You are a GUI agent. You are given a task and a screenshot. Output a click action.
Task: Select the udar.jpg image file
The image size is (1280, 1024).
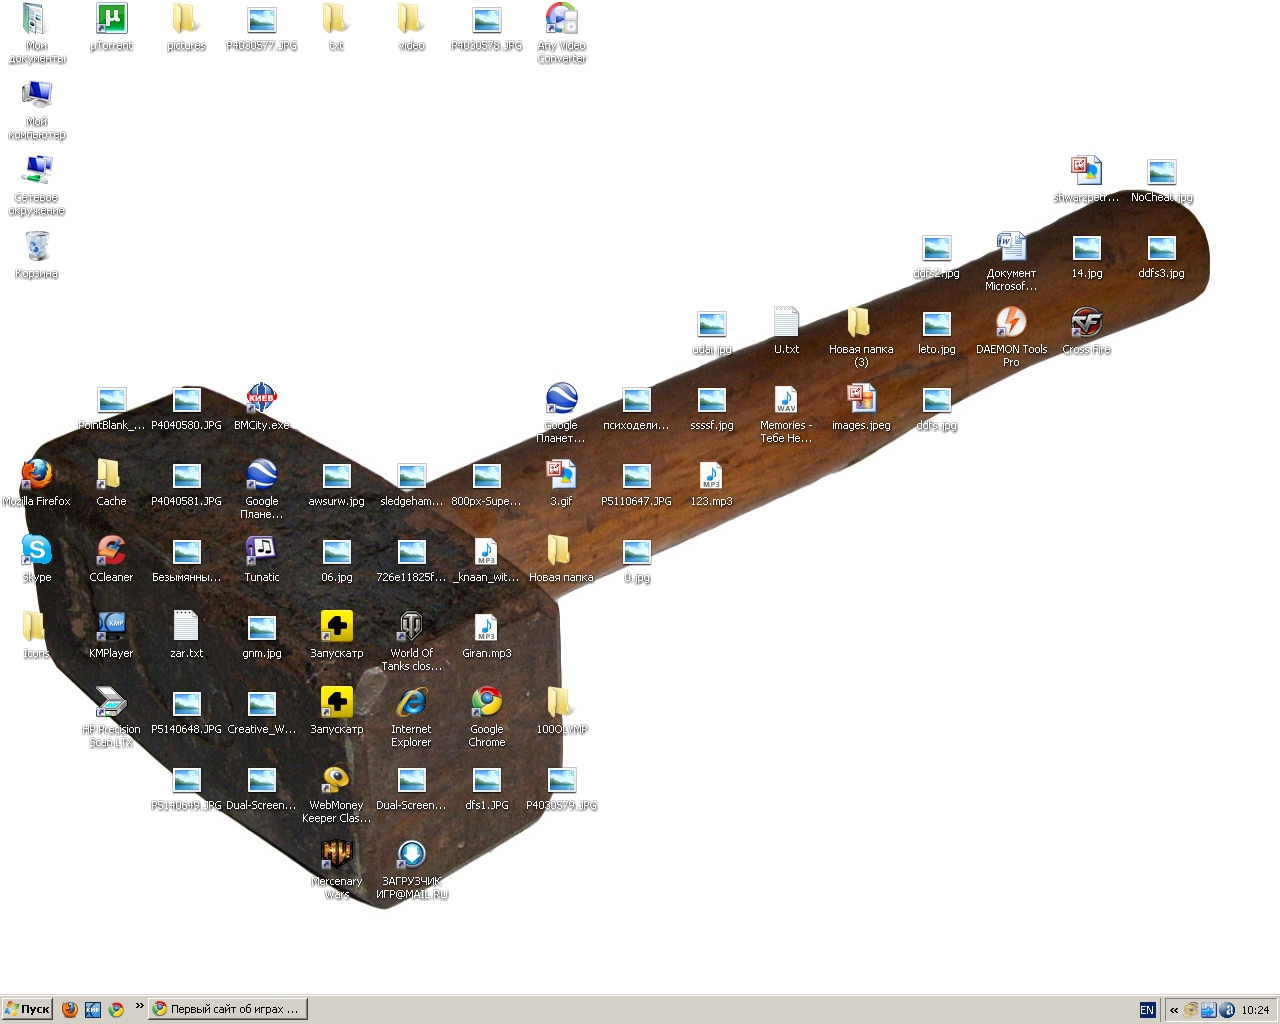711,331
